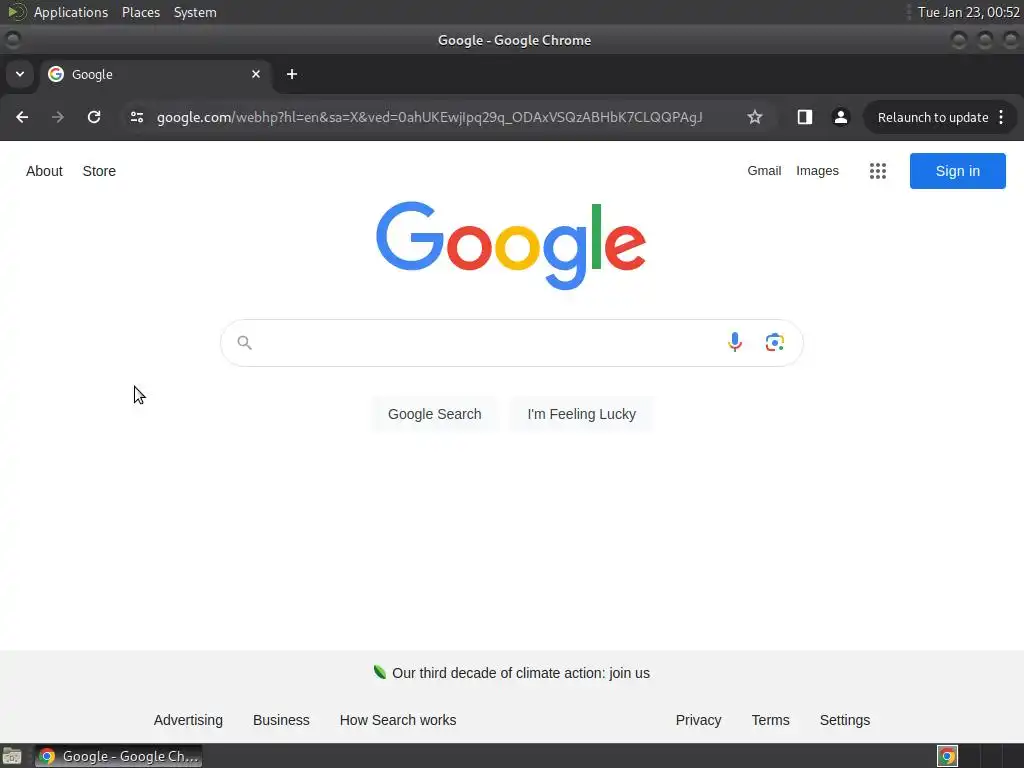The width and height of the screenshot is (1024, 768).
Task: Select the Google tab
Action: point(155,74)
